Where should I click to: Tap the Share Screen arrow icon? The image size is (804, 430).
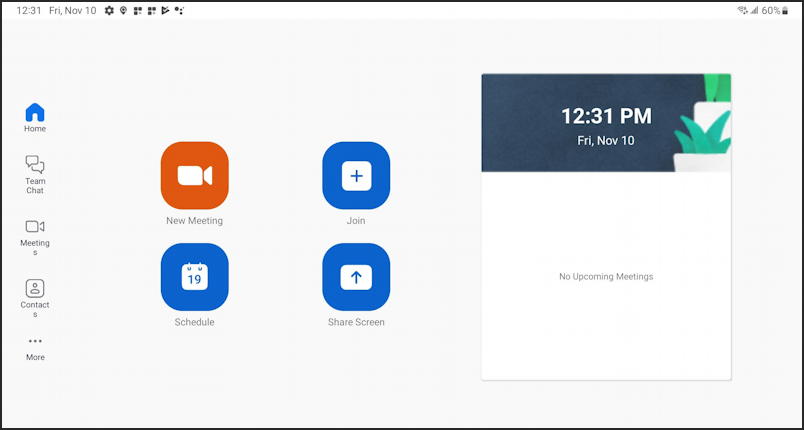[x=356, y=277]
